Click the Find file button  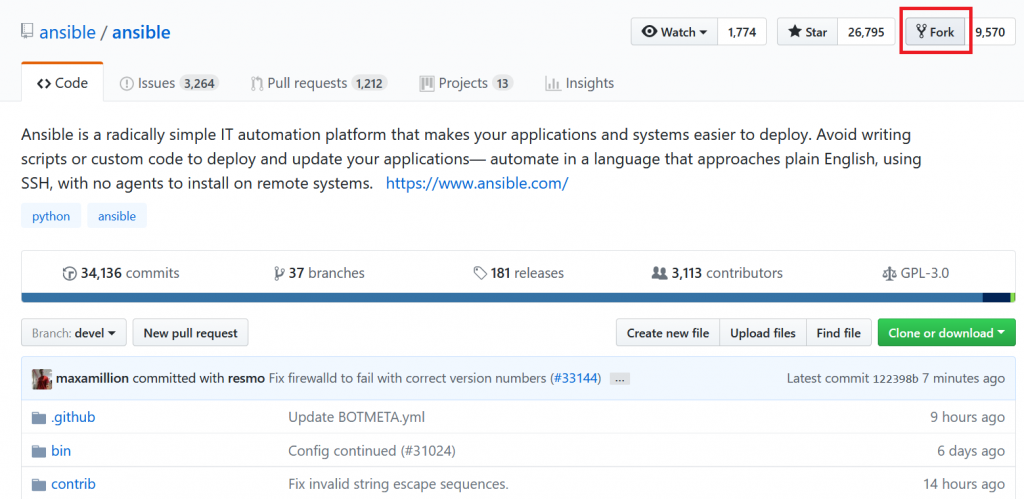(839, 333)
